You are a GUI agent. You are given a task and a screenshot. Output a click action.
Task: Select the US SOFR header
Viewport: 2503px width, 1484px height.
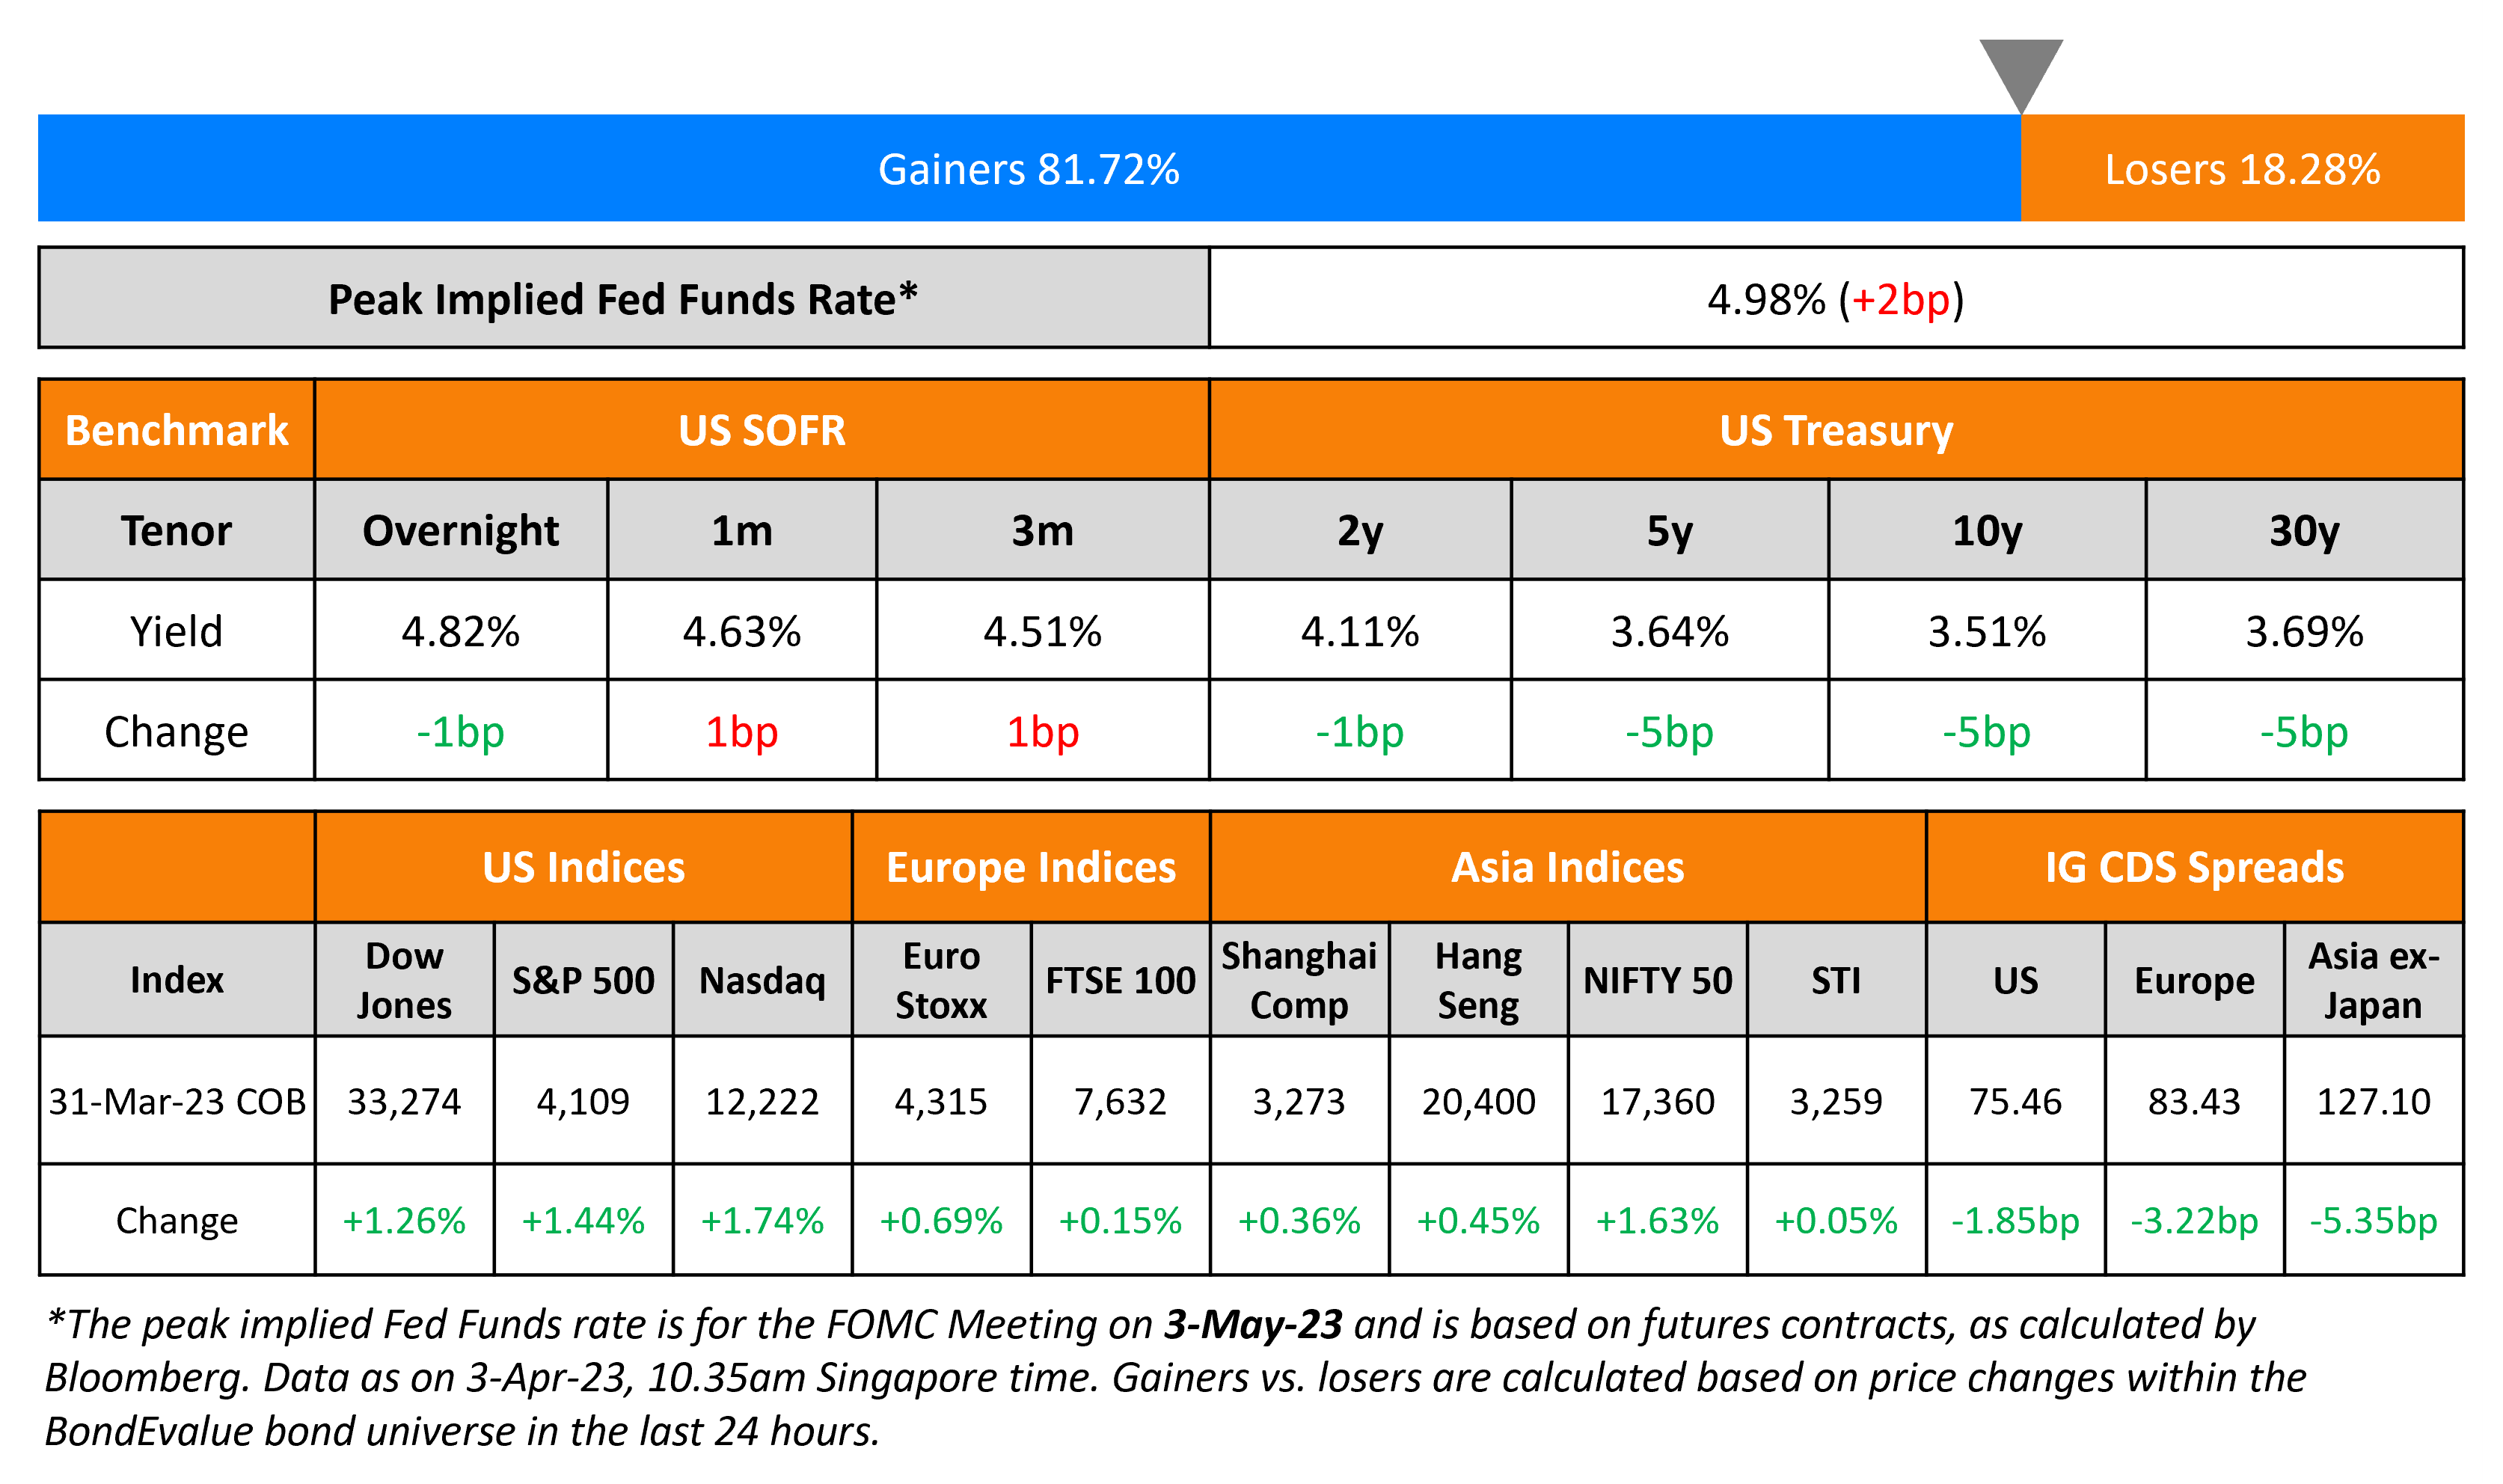(761, 430)
